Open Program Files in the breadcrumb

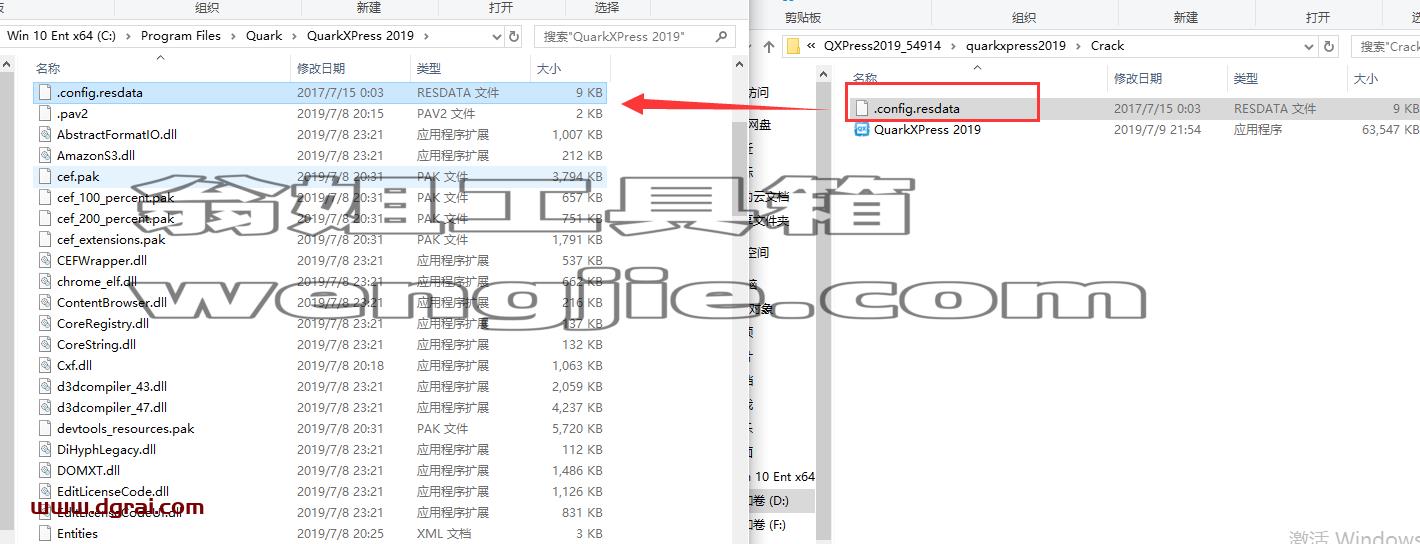(181, 36)
